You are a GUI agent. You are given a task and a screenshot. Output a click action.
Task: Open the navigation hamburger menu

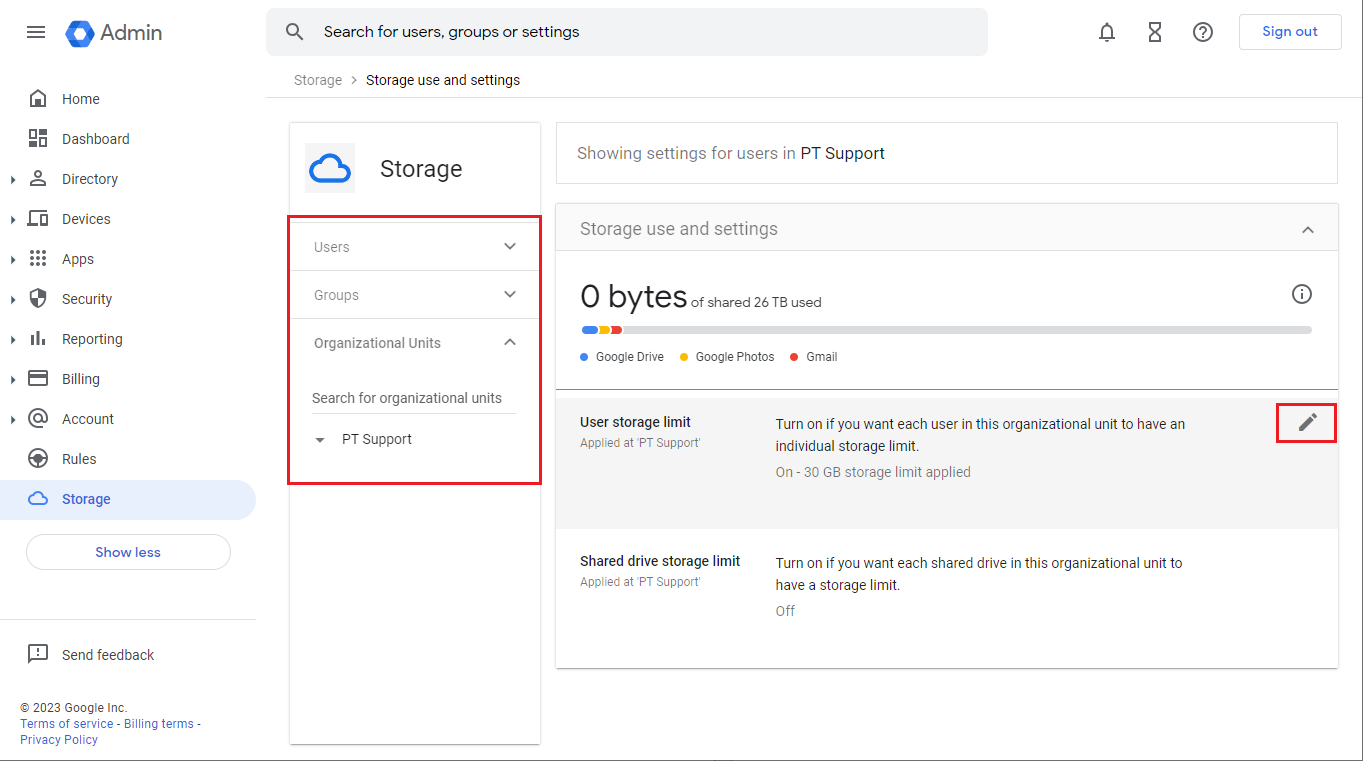[x=36, y=31]
